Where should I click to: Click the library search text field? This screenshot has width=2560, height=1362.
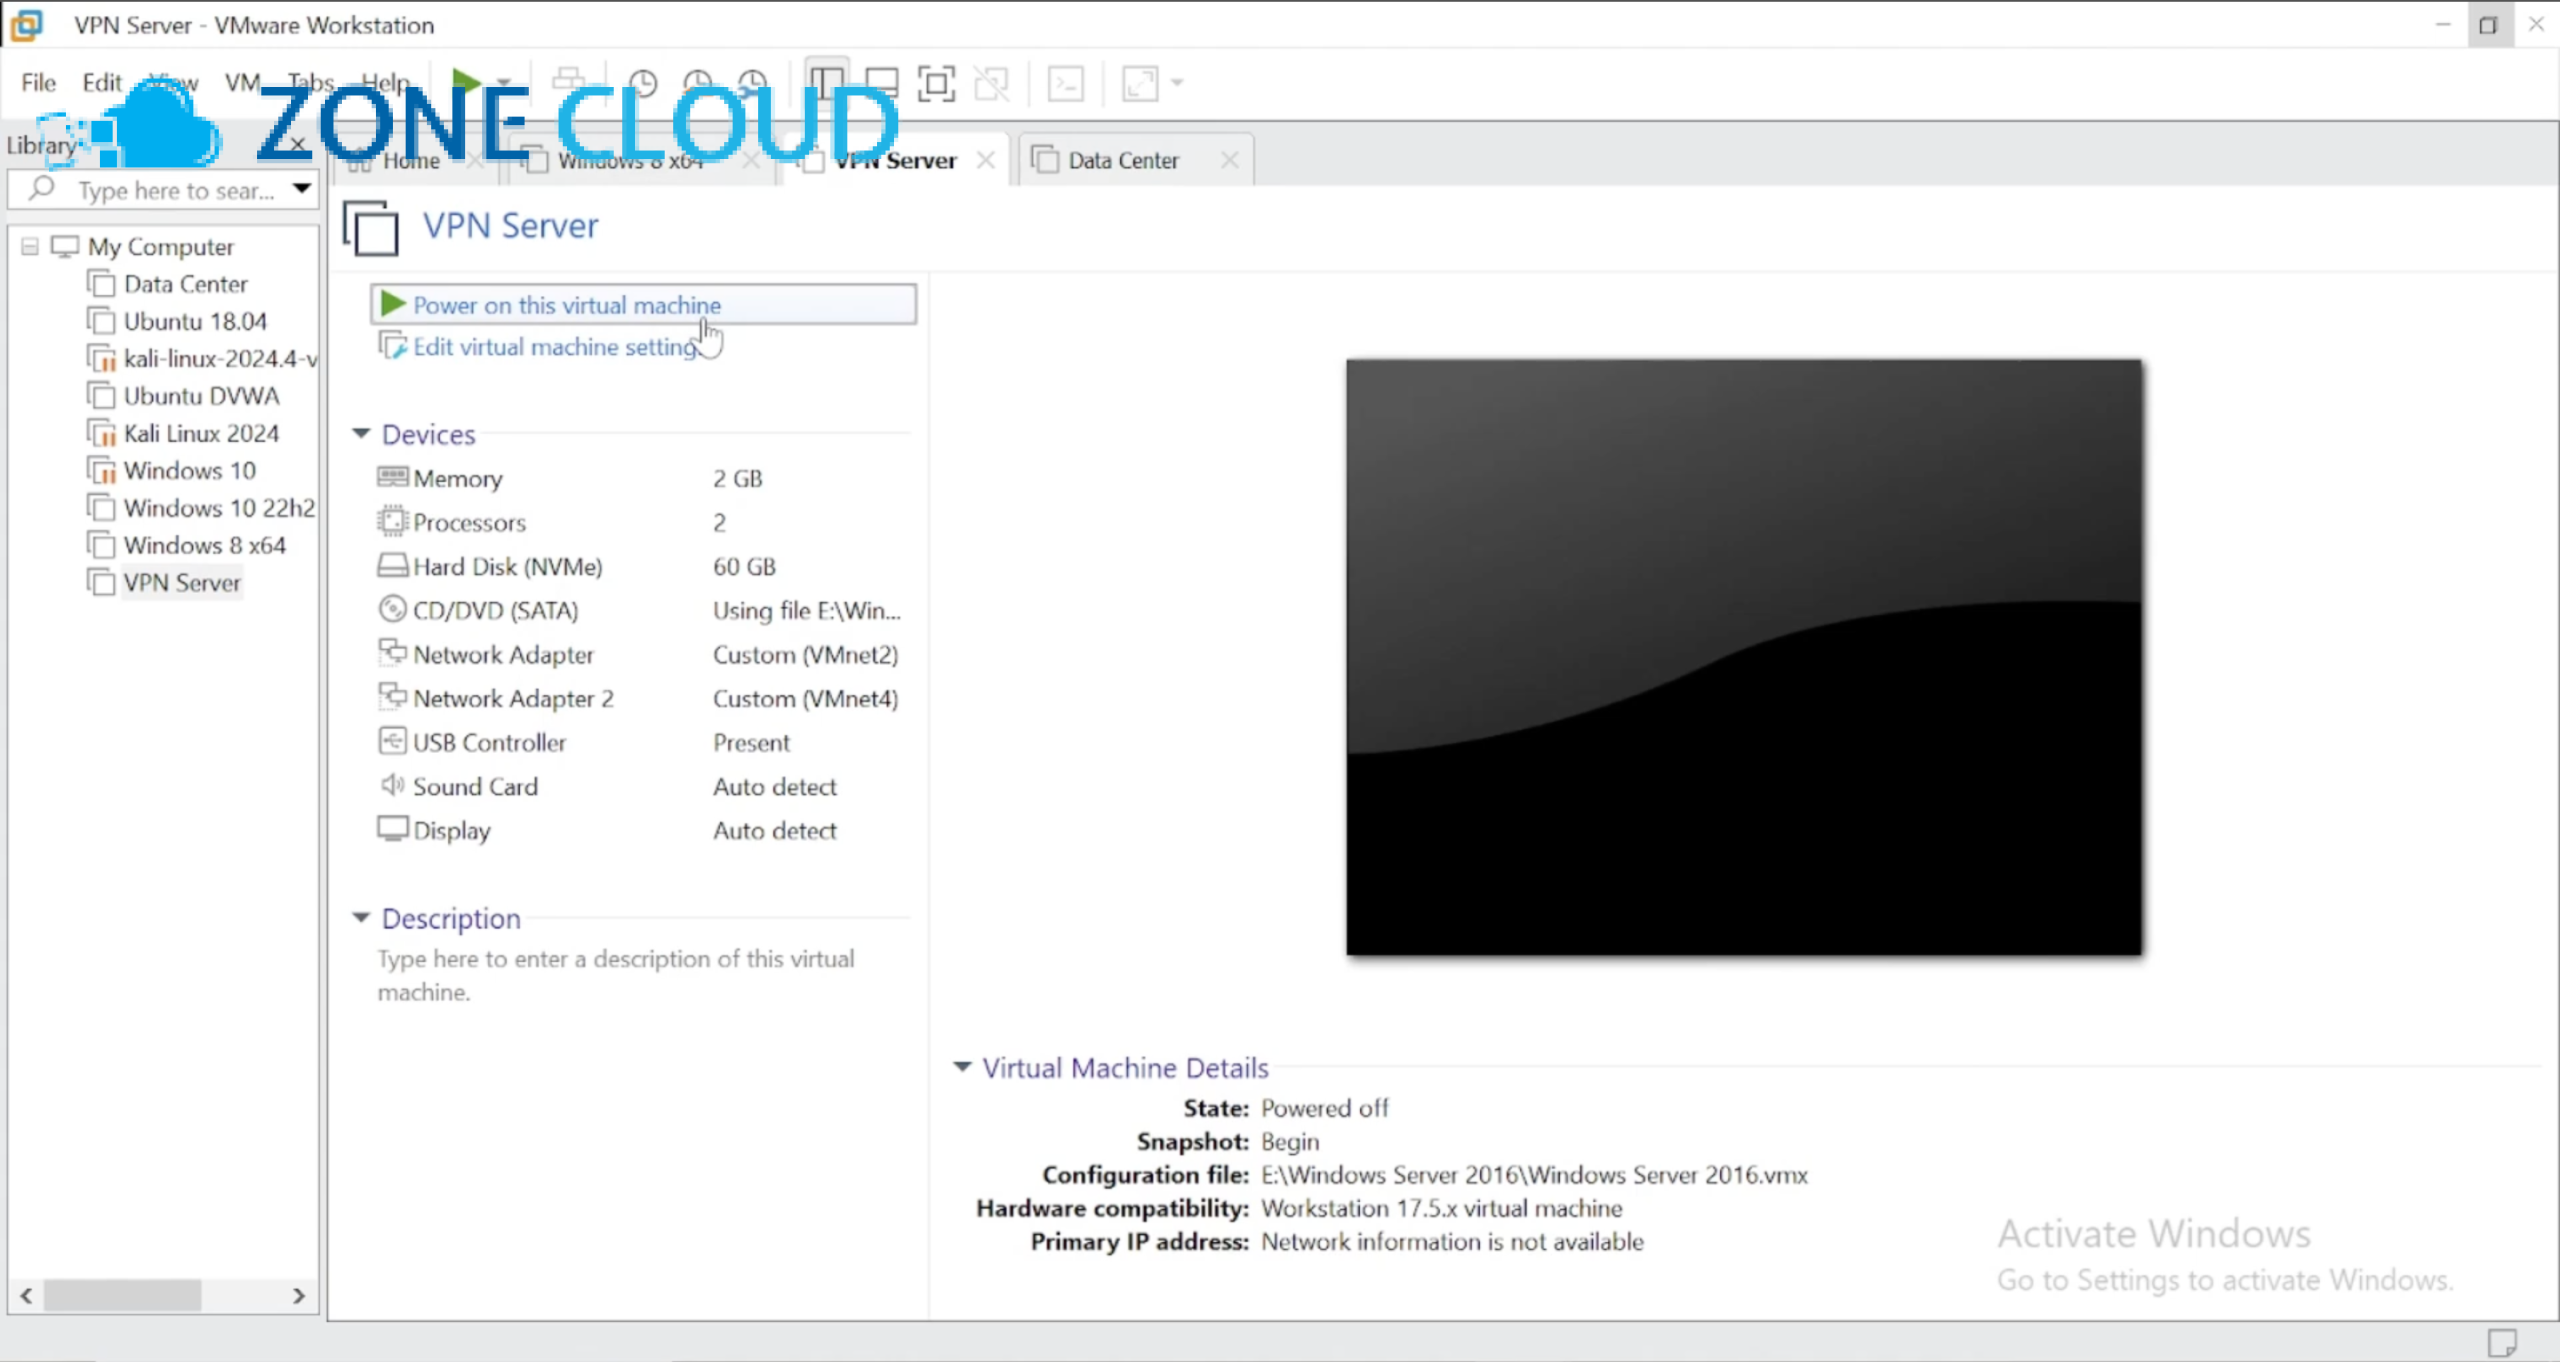(175, 190)
